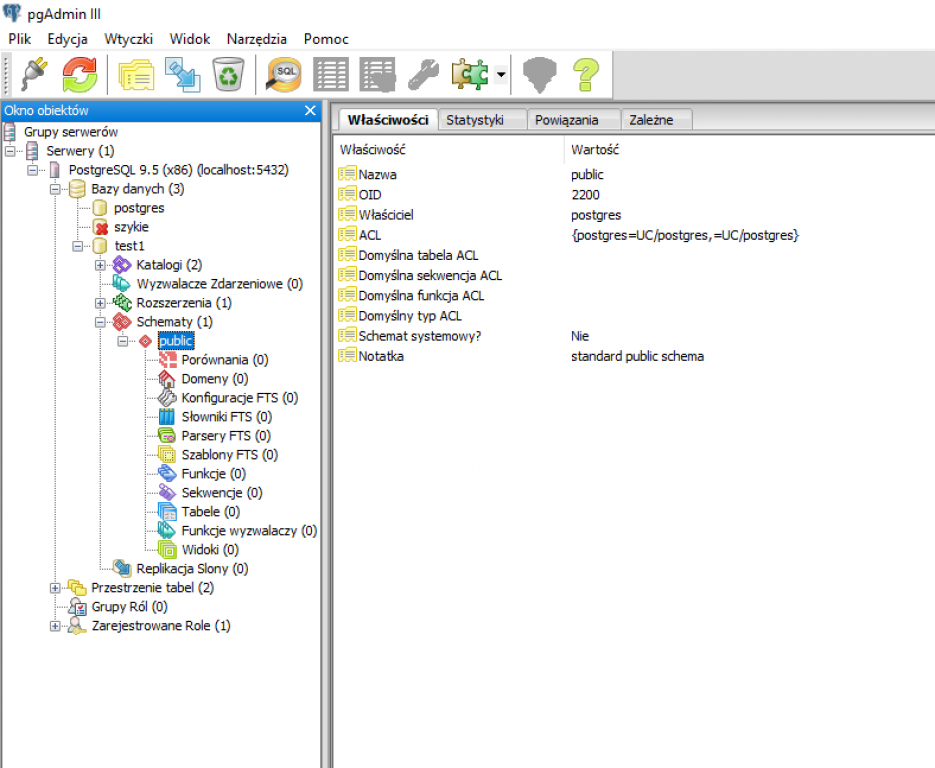
Task: Refresh the selected object with the red-green arrows icon
Action: [x=80, y=75]
